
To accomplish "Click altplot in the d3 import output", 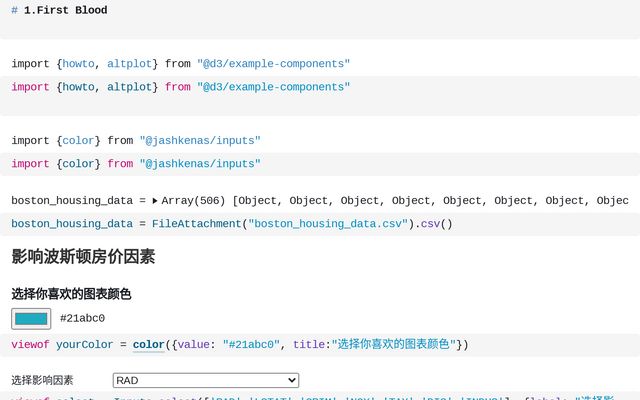I will point(129,64).
